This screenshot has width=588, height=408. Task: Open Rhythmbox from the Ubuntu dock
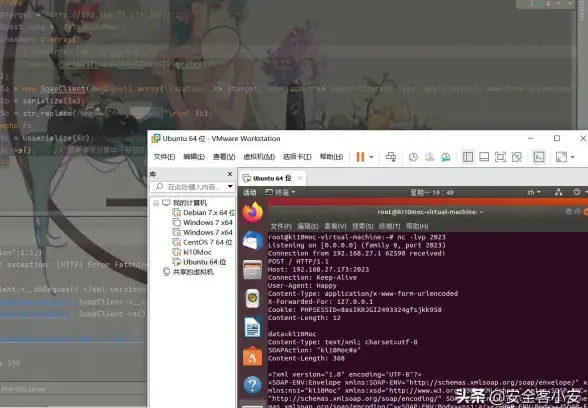pyautogui.click(x=253, y=298)
